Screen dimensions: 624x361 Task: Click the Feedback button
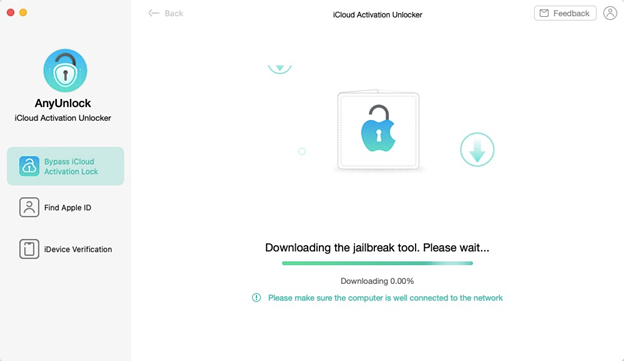pos(565,13)
